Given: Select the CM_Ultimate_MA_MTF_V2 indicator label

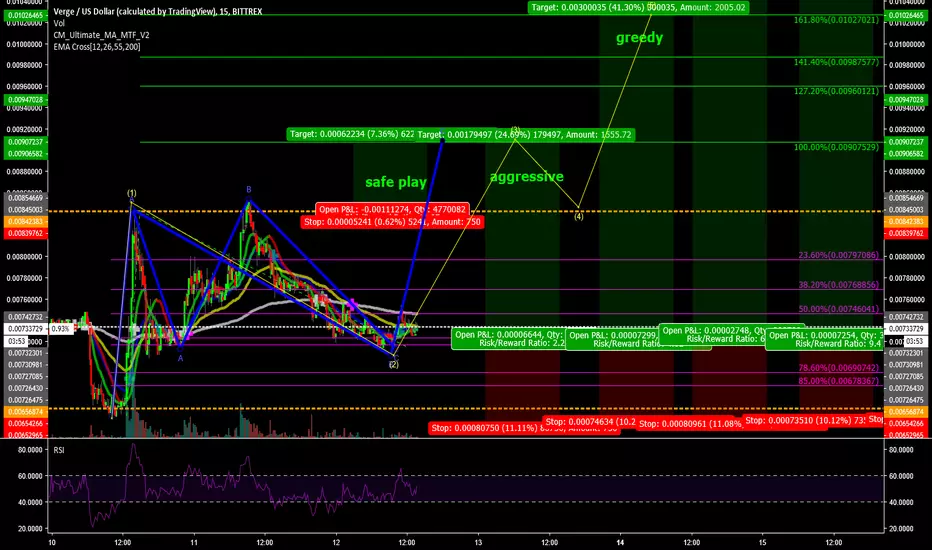Looking at the screenshot, I should pos(101,35).
